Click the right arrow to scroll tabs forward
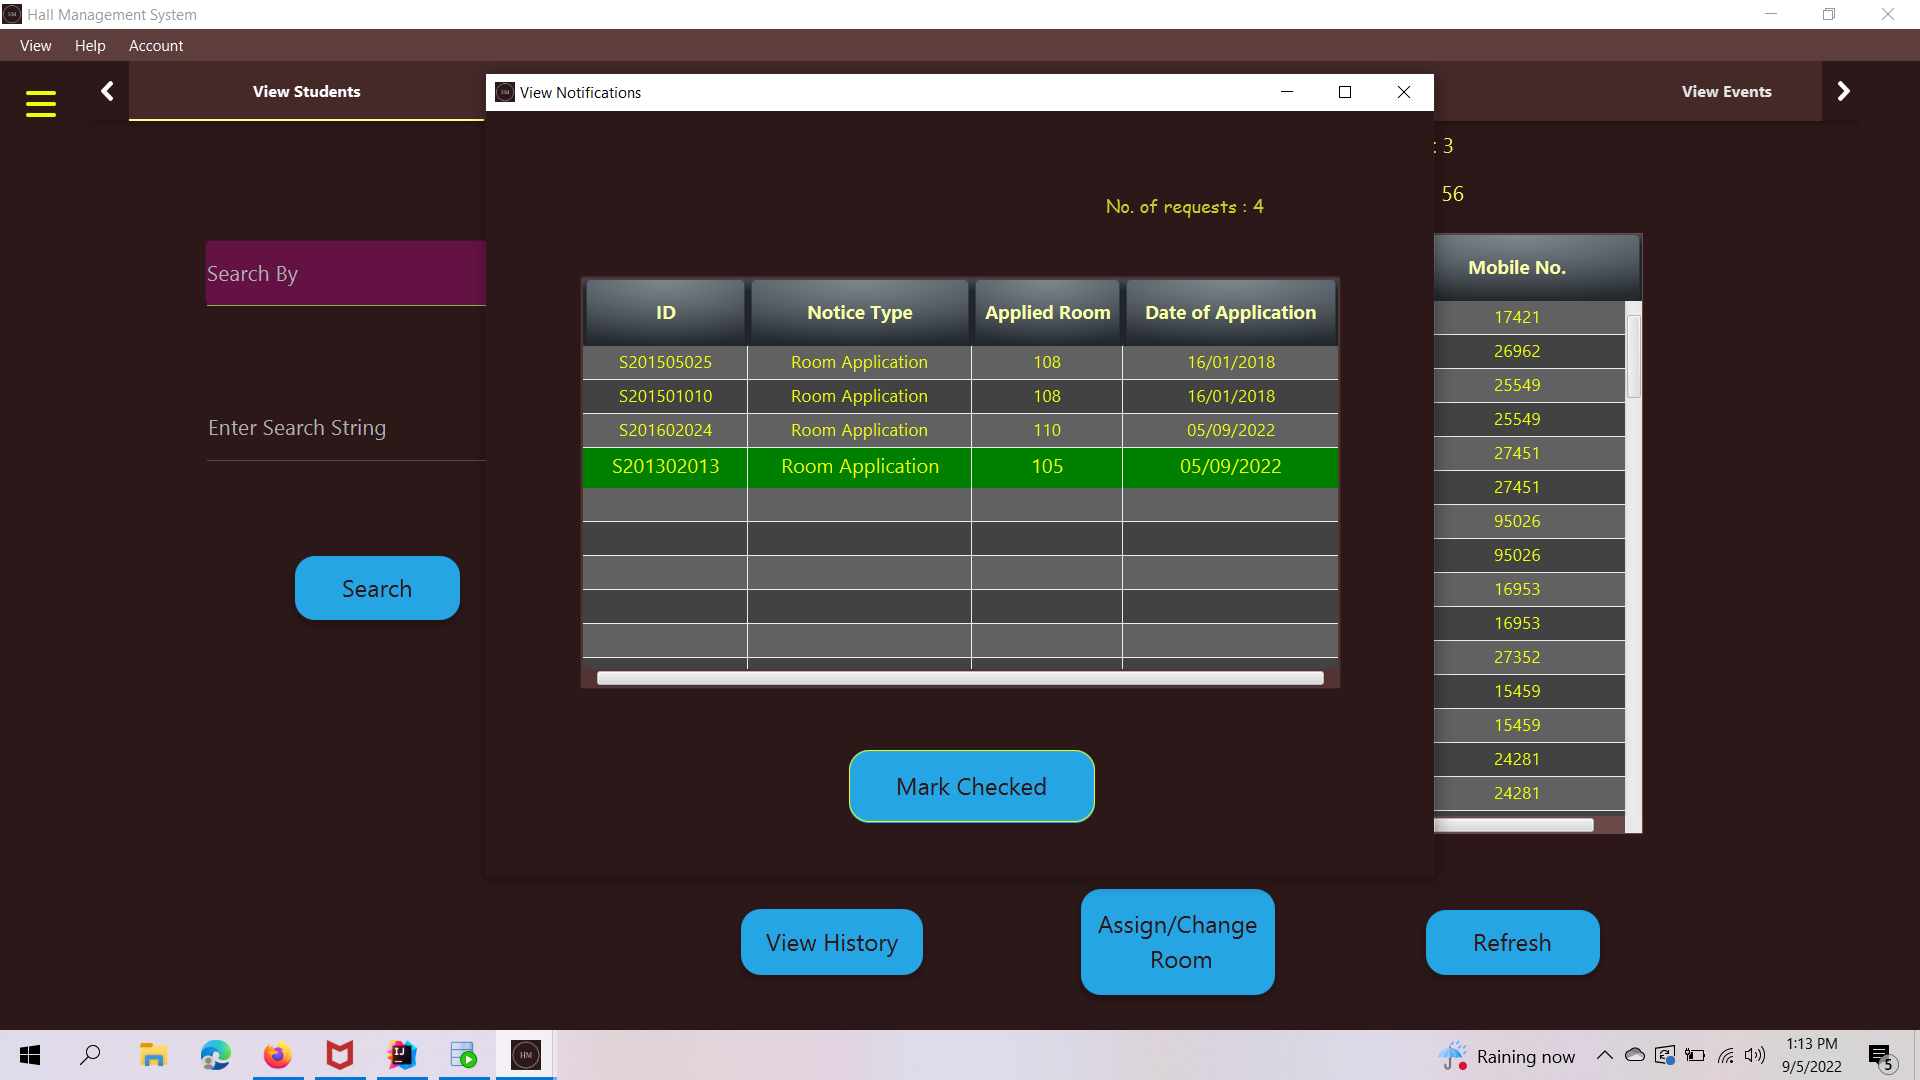The height and width of the screenshot is (1080, 1920). tap(1843, 91)
